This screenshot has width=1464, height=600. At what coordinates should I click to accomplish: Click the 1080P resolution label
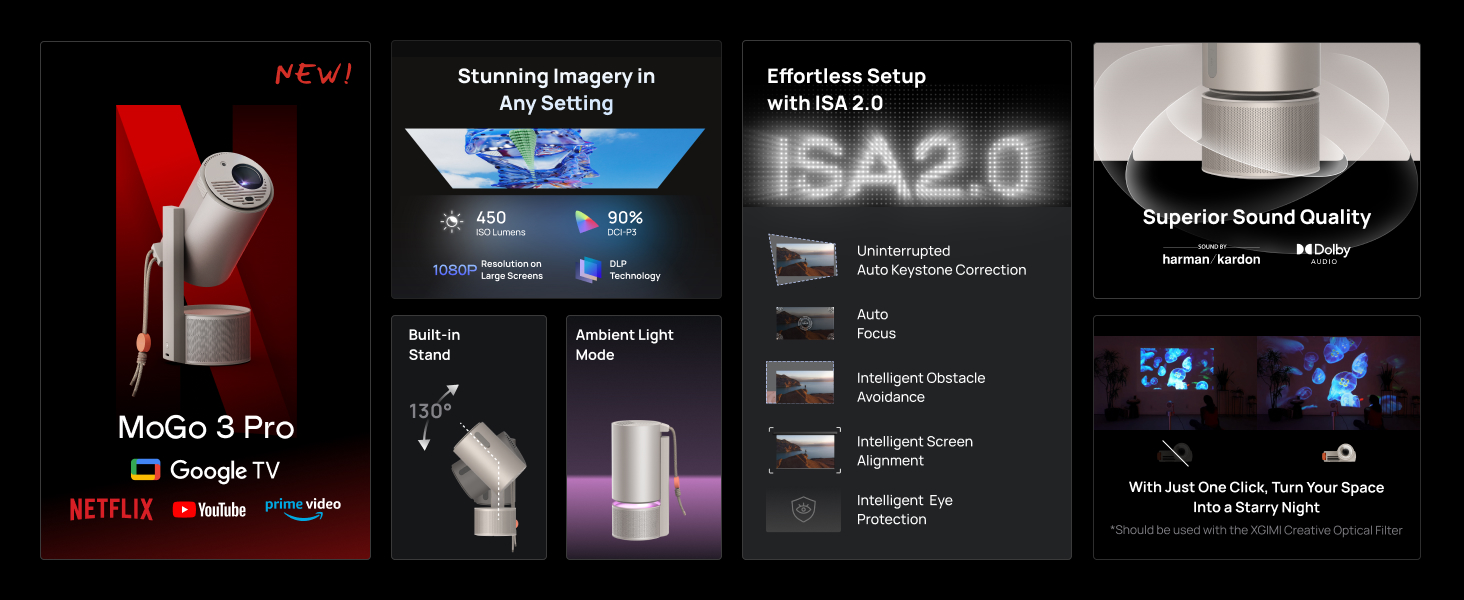coord(454,270)
